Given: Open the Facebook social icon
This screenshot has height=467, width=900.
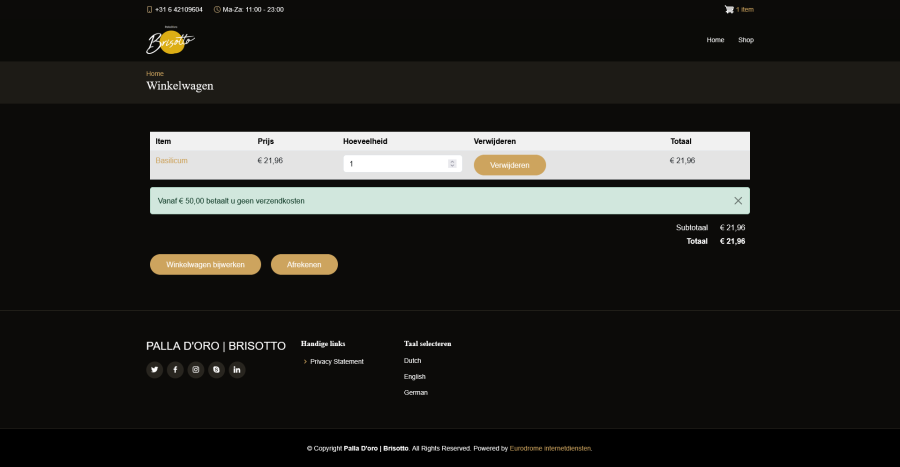Looking at the screenshot, I should (x=175, y=370).
